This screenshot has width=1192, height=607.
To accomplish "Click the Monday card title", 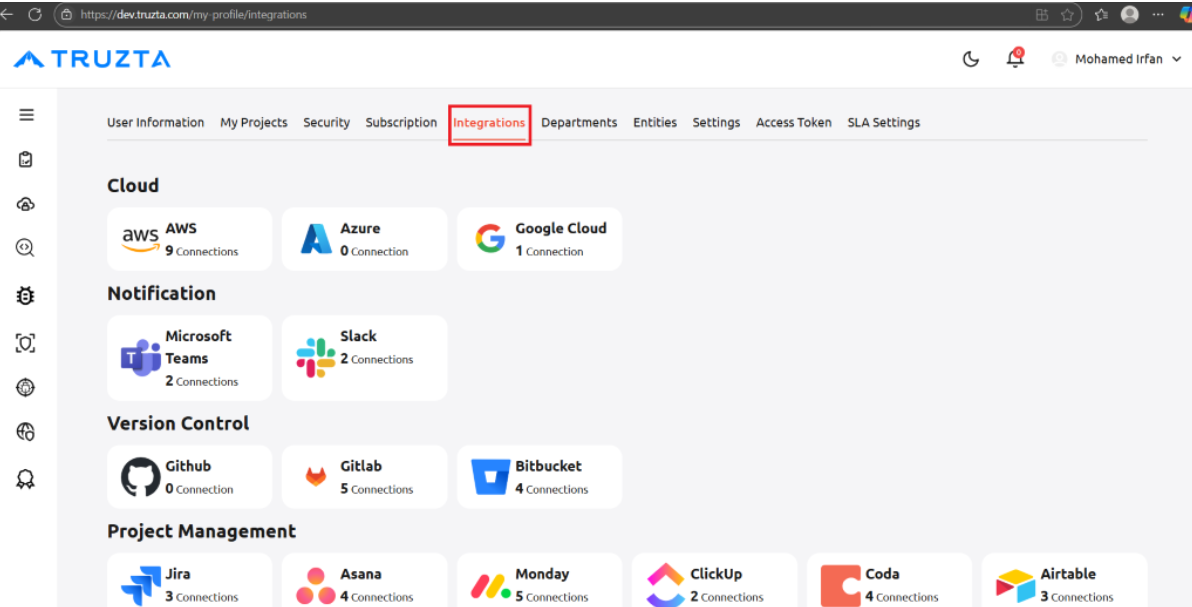I will [x=542, y=574].
